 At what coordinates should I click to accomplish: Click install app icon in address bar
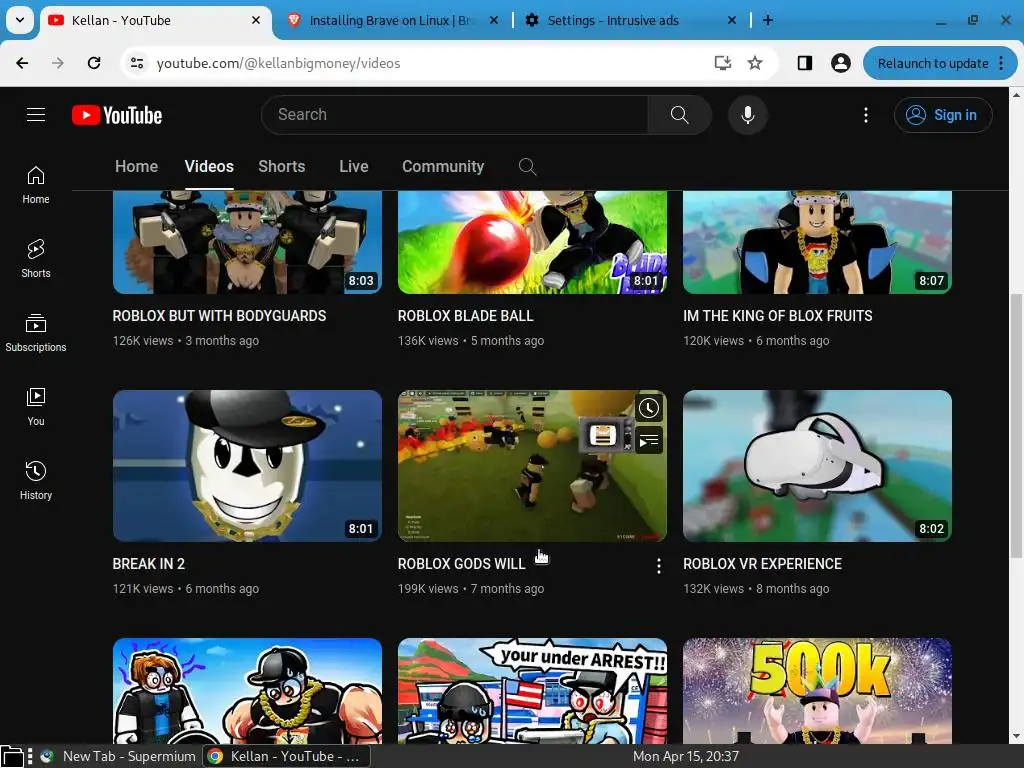tap(722, 63)
